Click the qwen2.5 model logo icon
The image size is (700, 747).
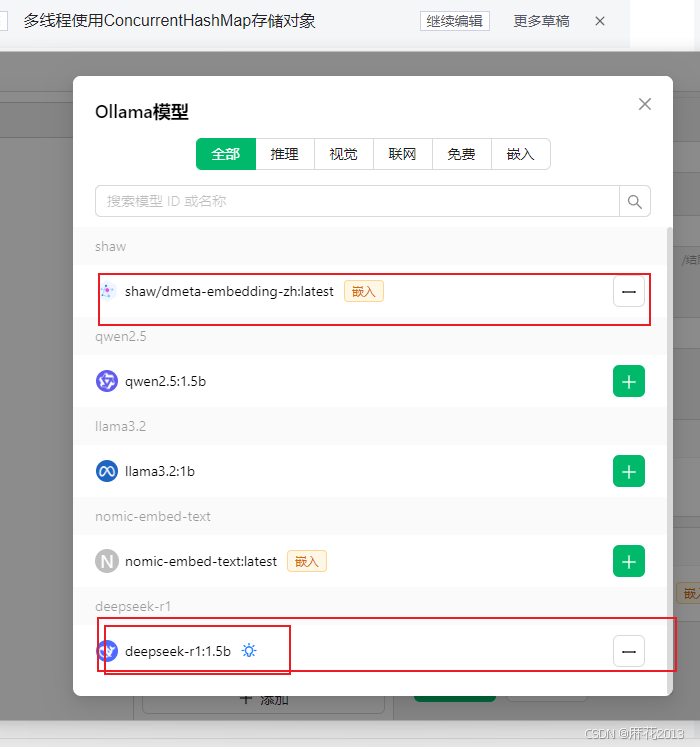(x=107, y=381)
